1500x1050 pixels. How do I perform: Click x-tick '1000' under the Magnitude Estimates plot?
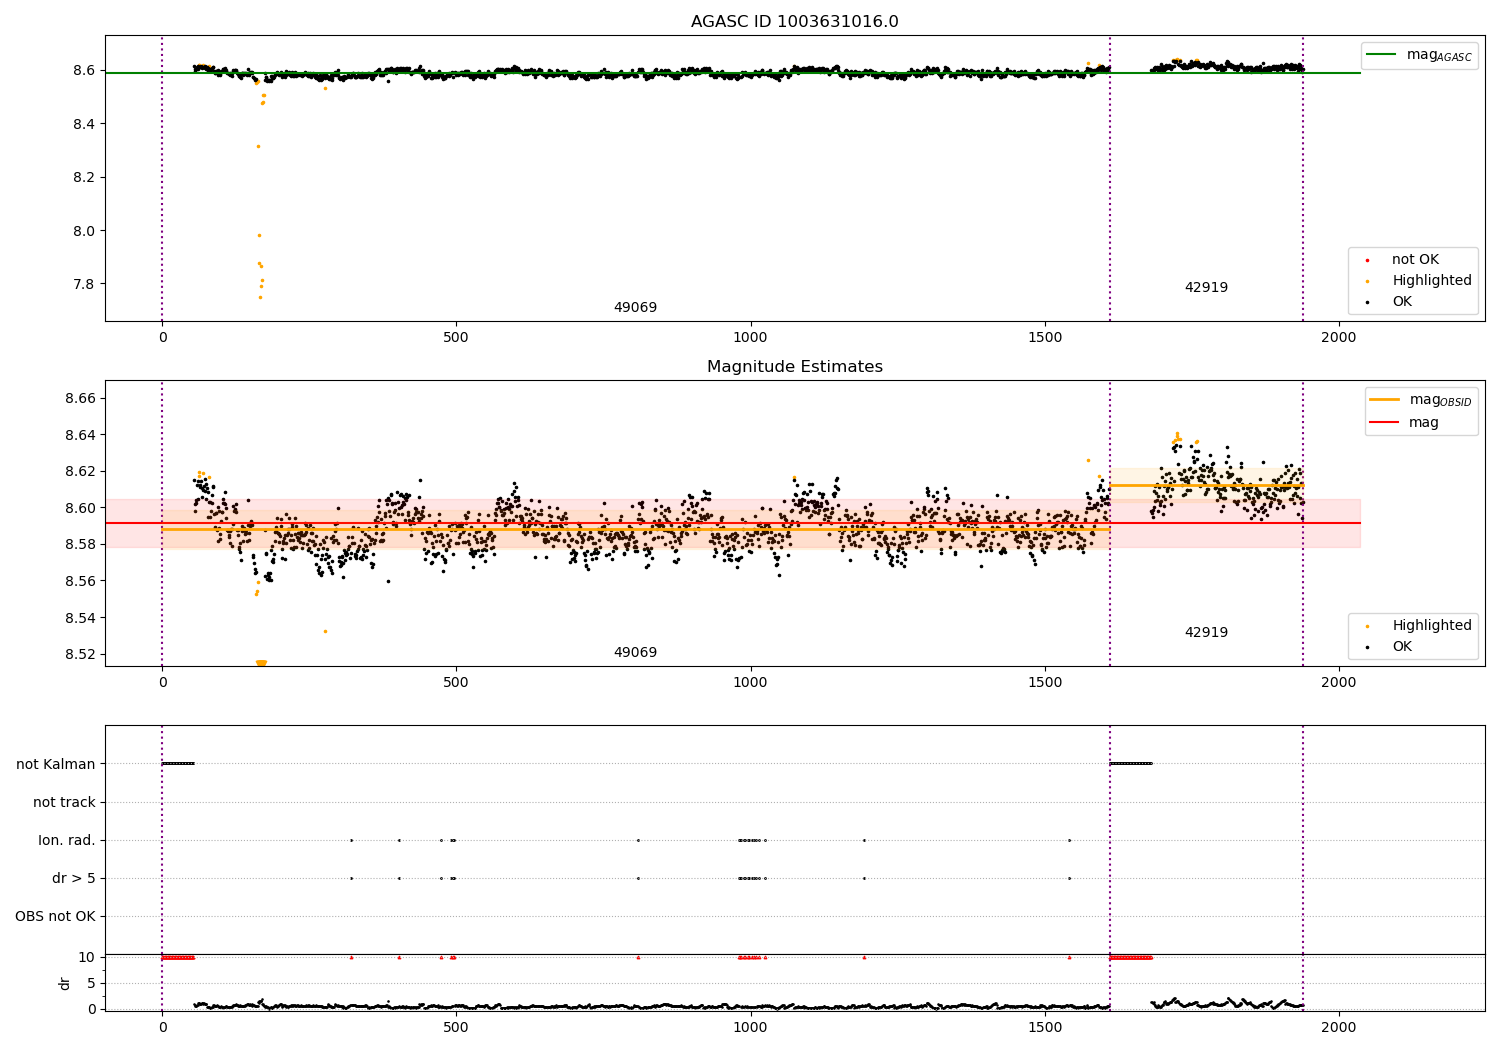750,683
